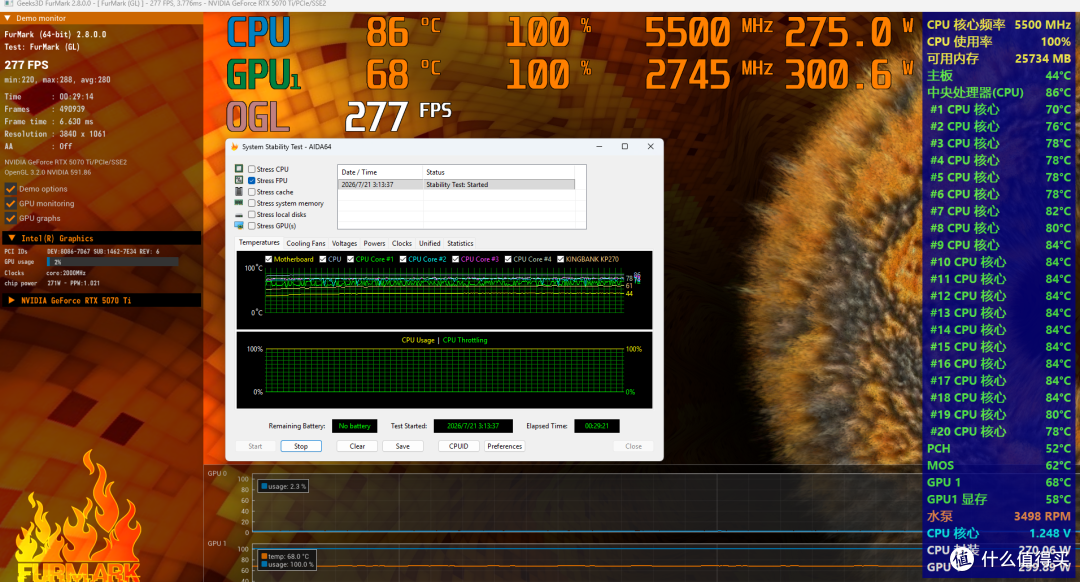
Task: Save the stability test results
Action: click(402, 446)
